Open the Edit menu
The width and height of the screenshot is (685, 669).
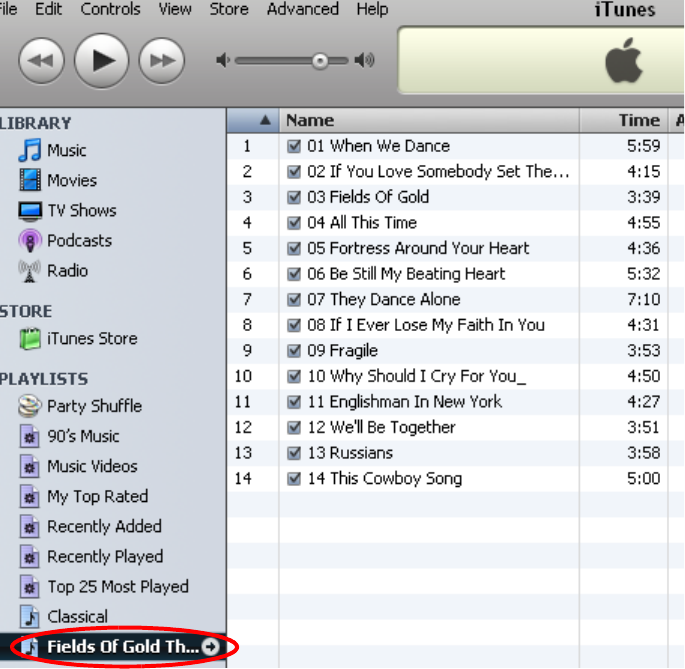pyautogui.click(x=48, y=9)
